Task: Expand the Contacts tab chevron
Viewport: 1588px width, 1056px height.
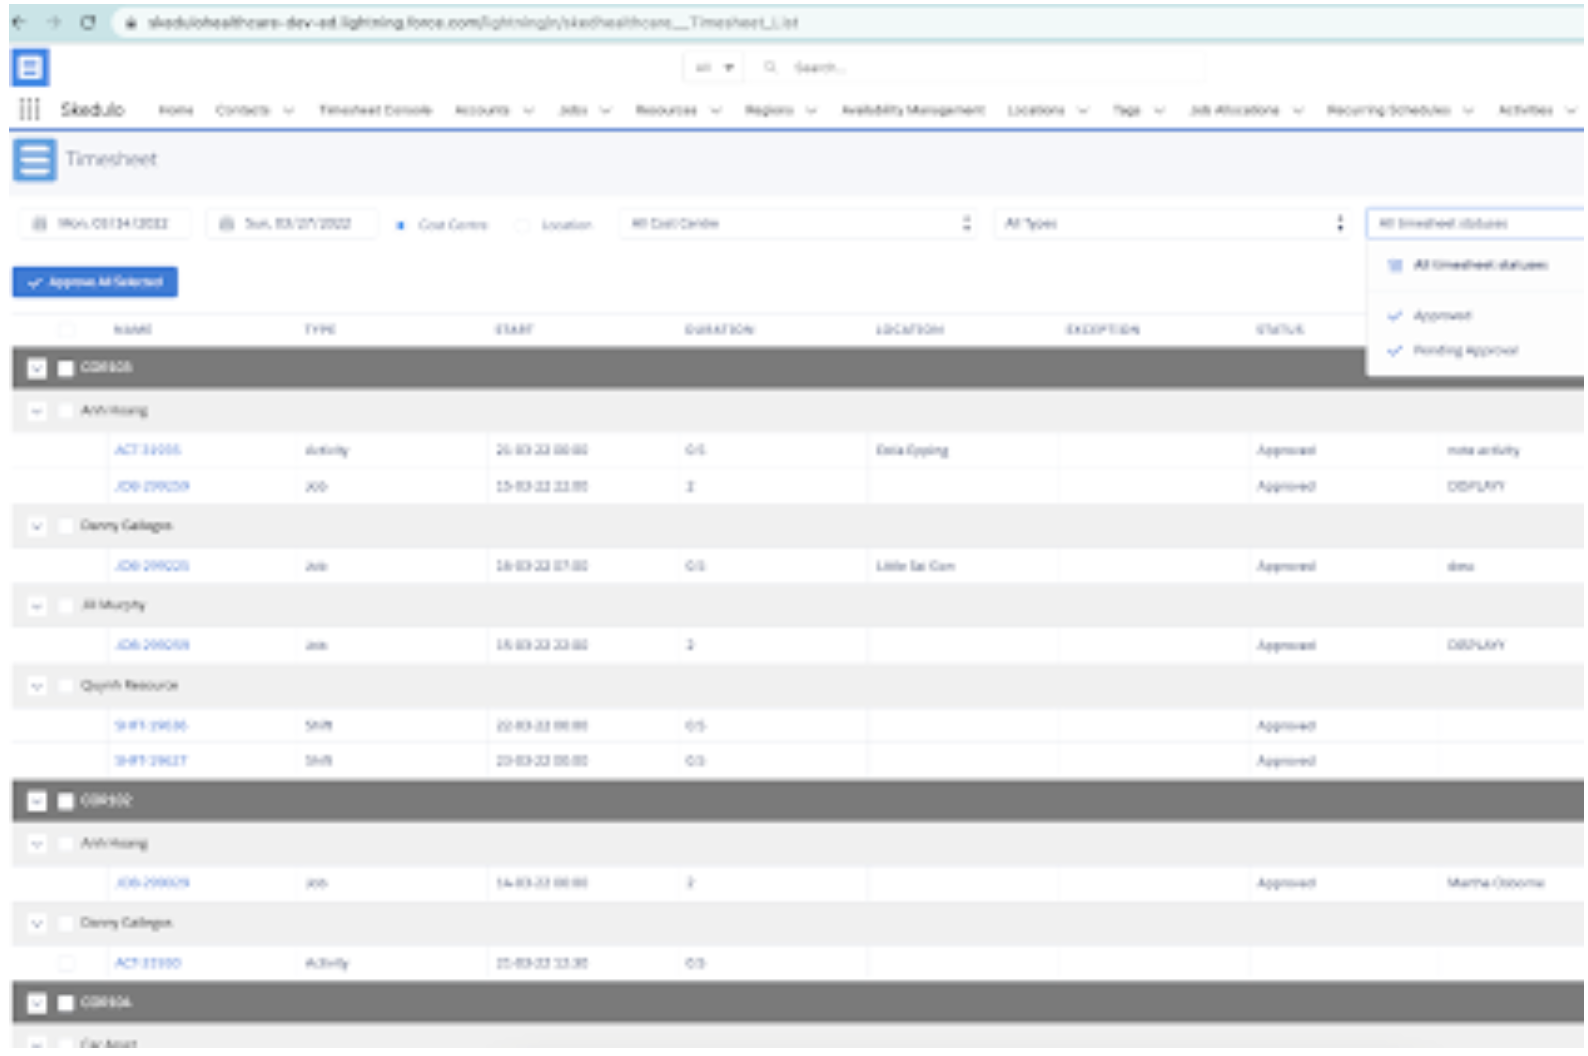Action: click(288, 110)
